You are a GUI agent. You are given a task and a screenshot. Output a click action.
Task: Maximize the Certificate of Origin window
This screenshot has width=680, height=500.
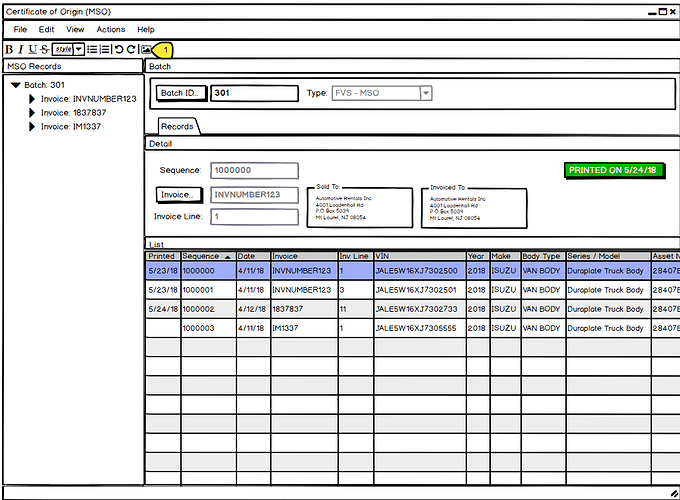pyautogui.click(x=663, y=12)
